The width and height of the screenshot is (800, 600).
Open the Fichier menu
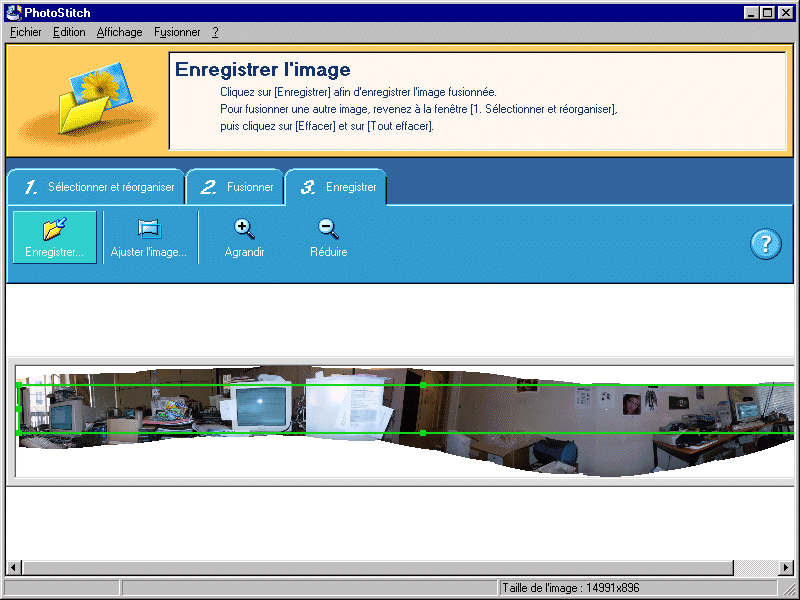pos(26,32)
